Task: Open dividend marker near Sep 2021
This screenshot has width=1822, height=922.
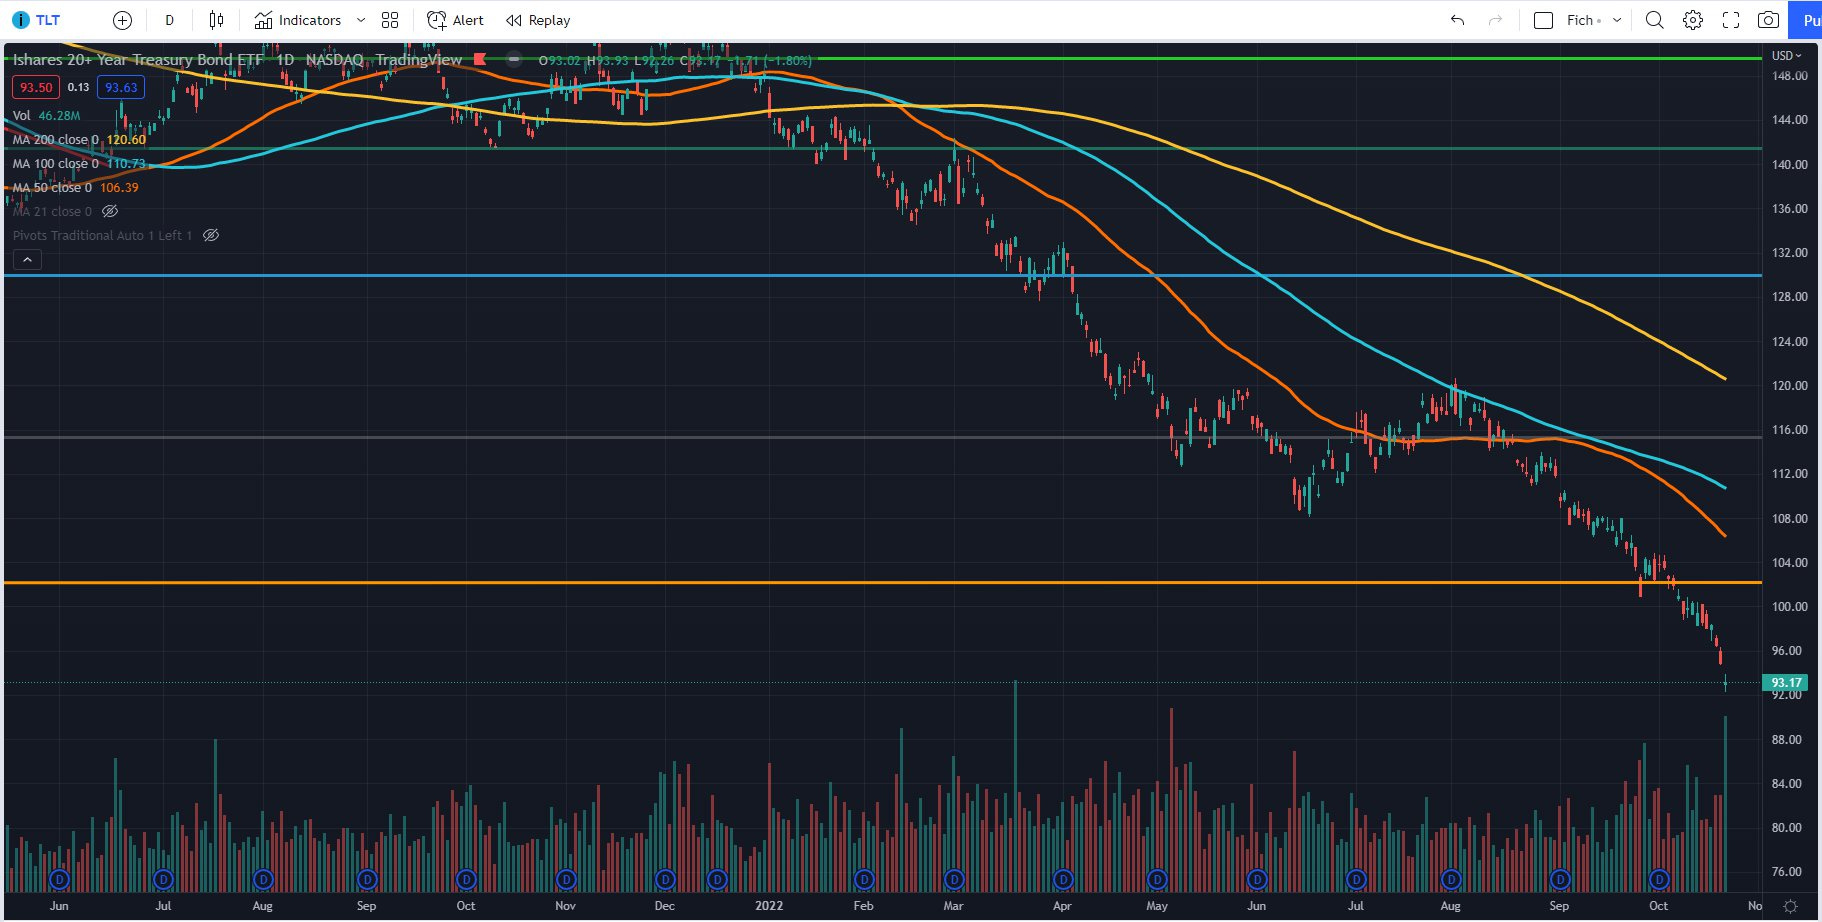Action: (367, 880)
